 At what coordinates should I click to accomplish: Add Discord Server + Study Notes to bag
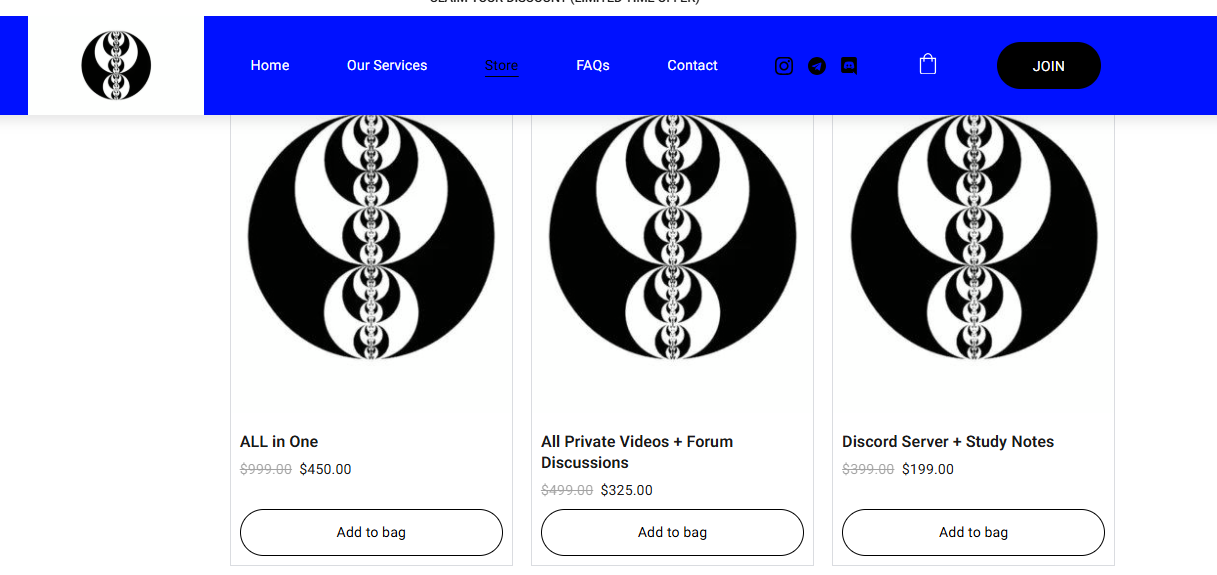point(973,532)
